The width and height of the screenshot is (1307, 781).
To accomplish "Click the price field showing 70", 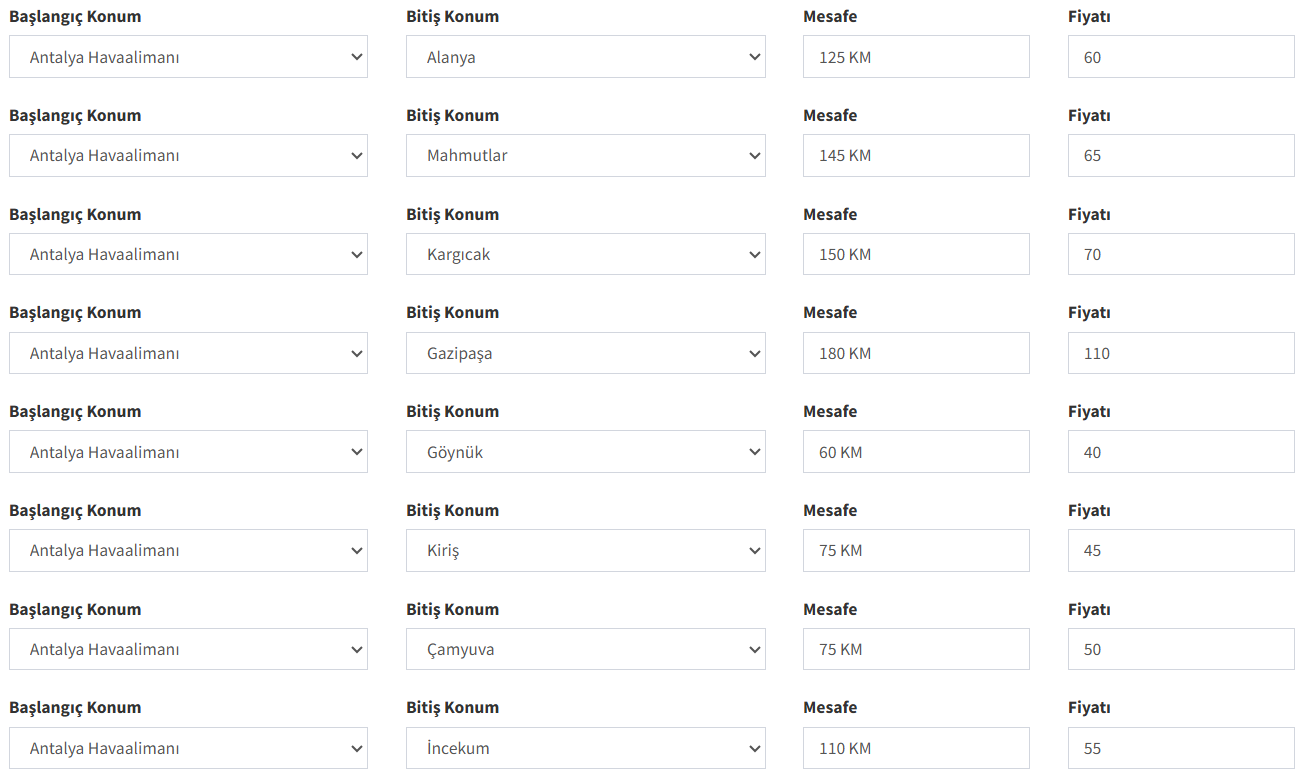I will pyautogui.click(x=1180, y=254).
